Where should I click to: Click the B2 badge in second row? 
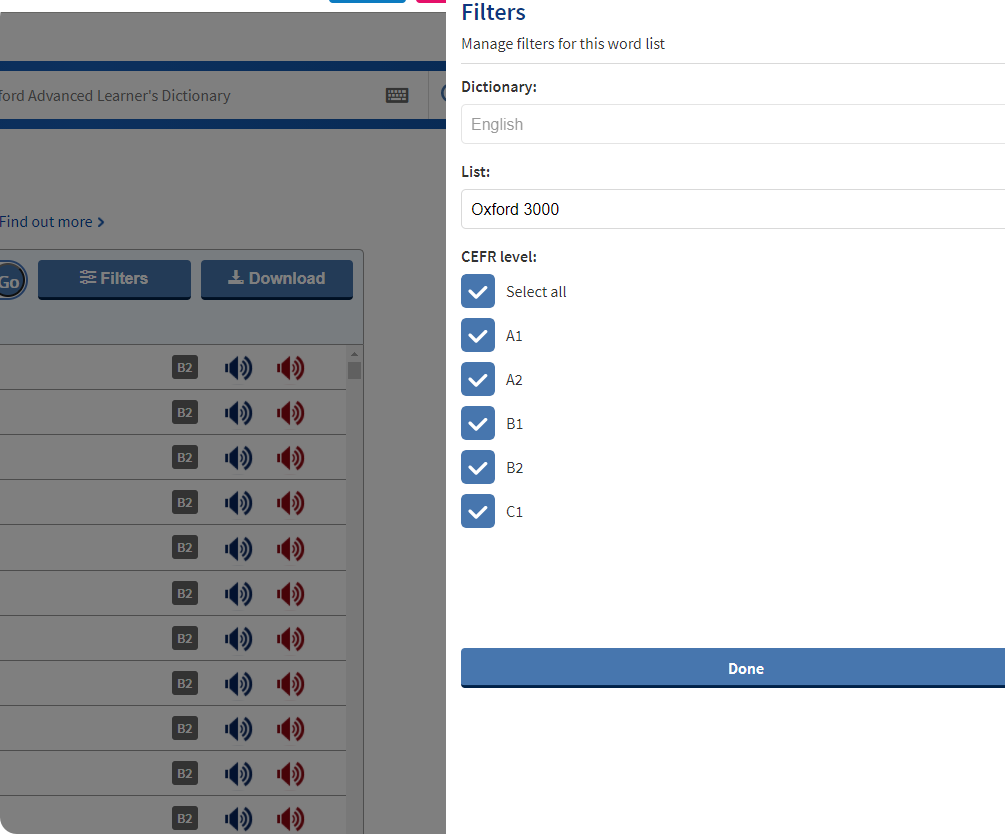[x=185, y=412]
